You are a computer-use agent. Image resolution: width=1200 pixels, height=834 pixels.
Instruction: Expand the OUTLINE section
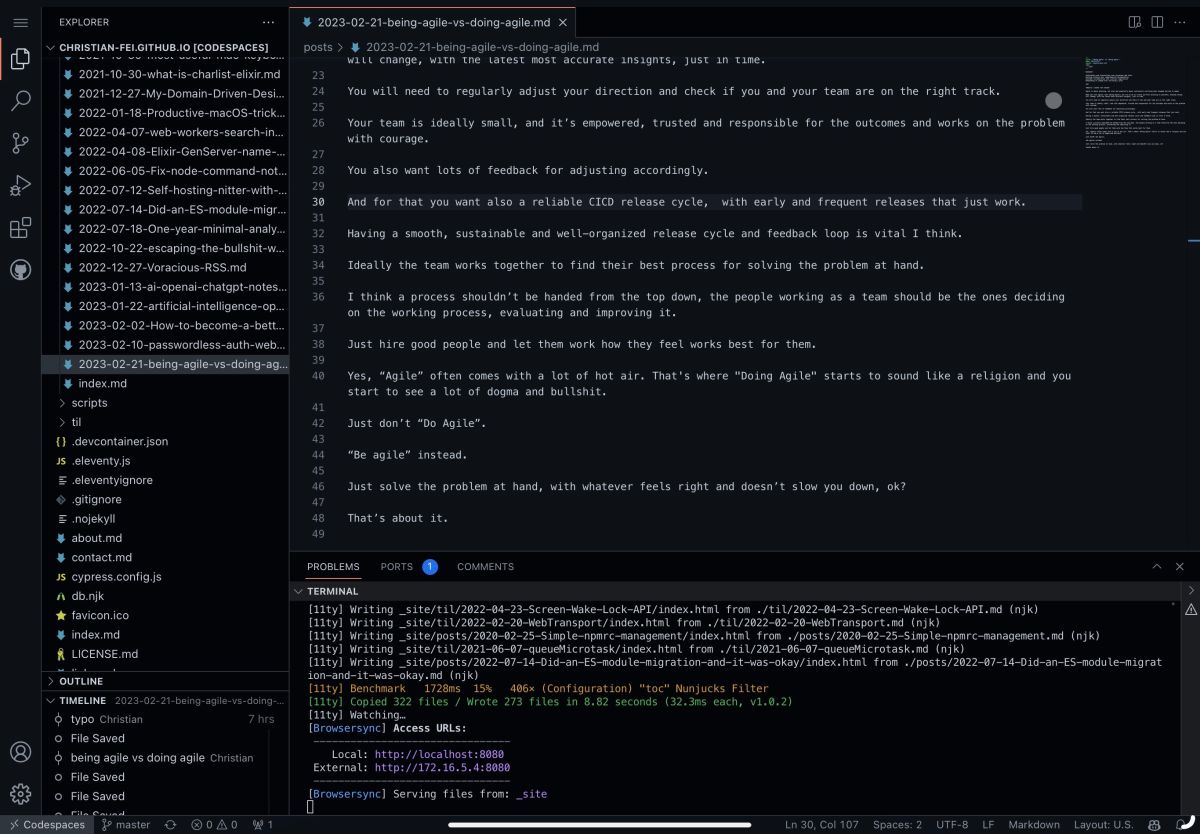click(x=165, y=681)
